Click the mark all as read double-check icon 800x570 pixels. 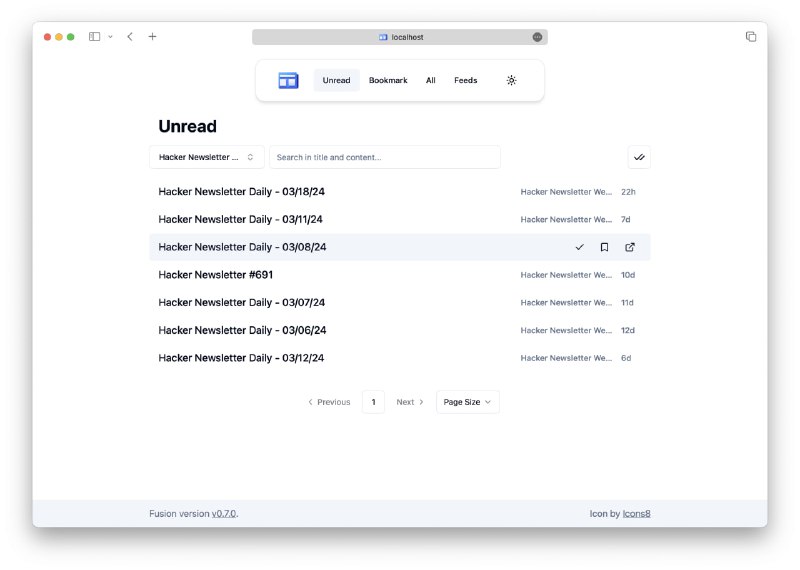tap(639, 157)
